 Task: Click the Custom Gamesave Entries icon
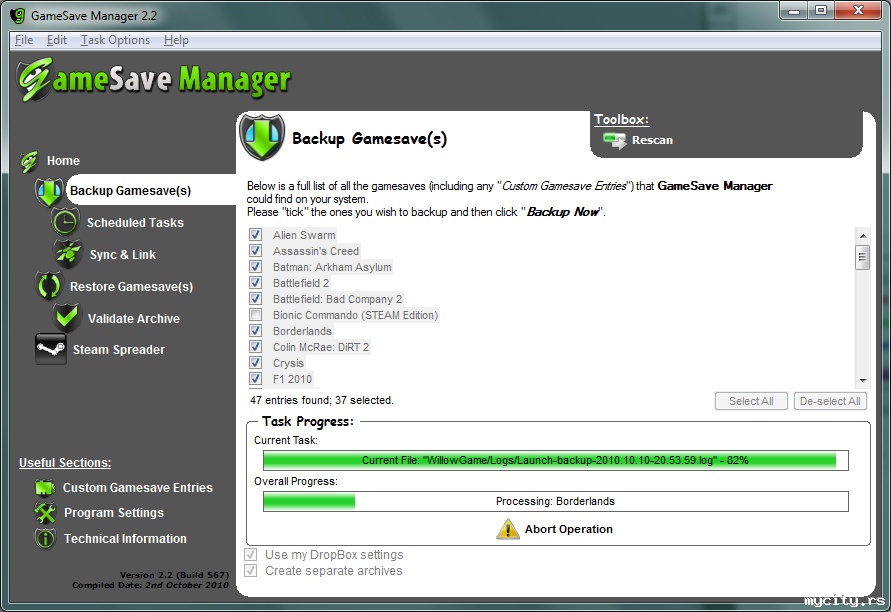coord(45,488)
